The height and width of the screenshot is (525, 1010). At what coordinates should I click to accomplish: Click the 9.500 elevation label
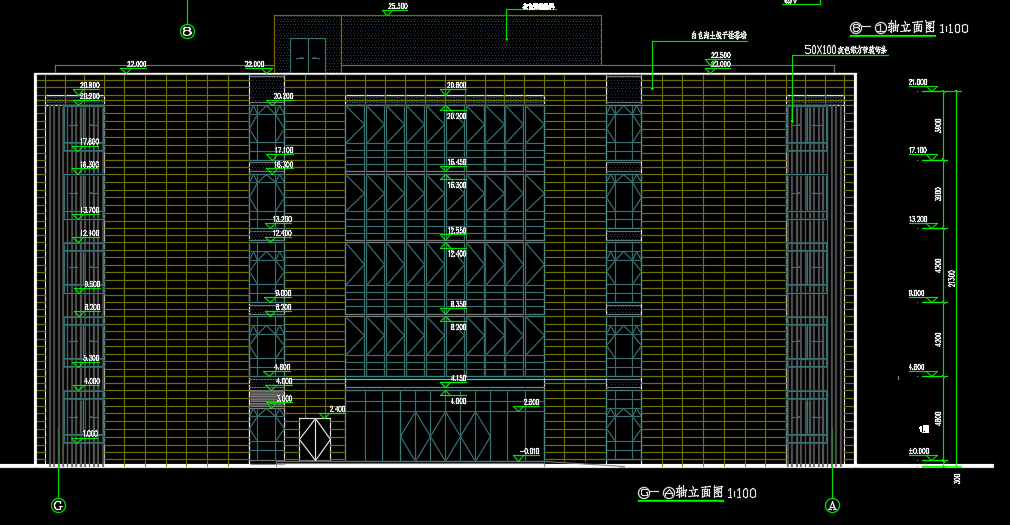[x=92, y=285]
